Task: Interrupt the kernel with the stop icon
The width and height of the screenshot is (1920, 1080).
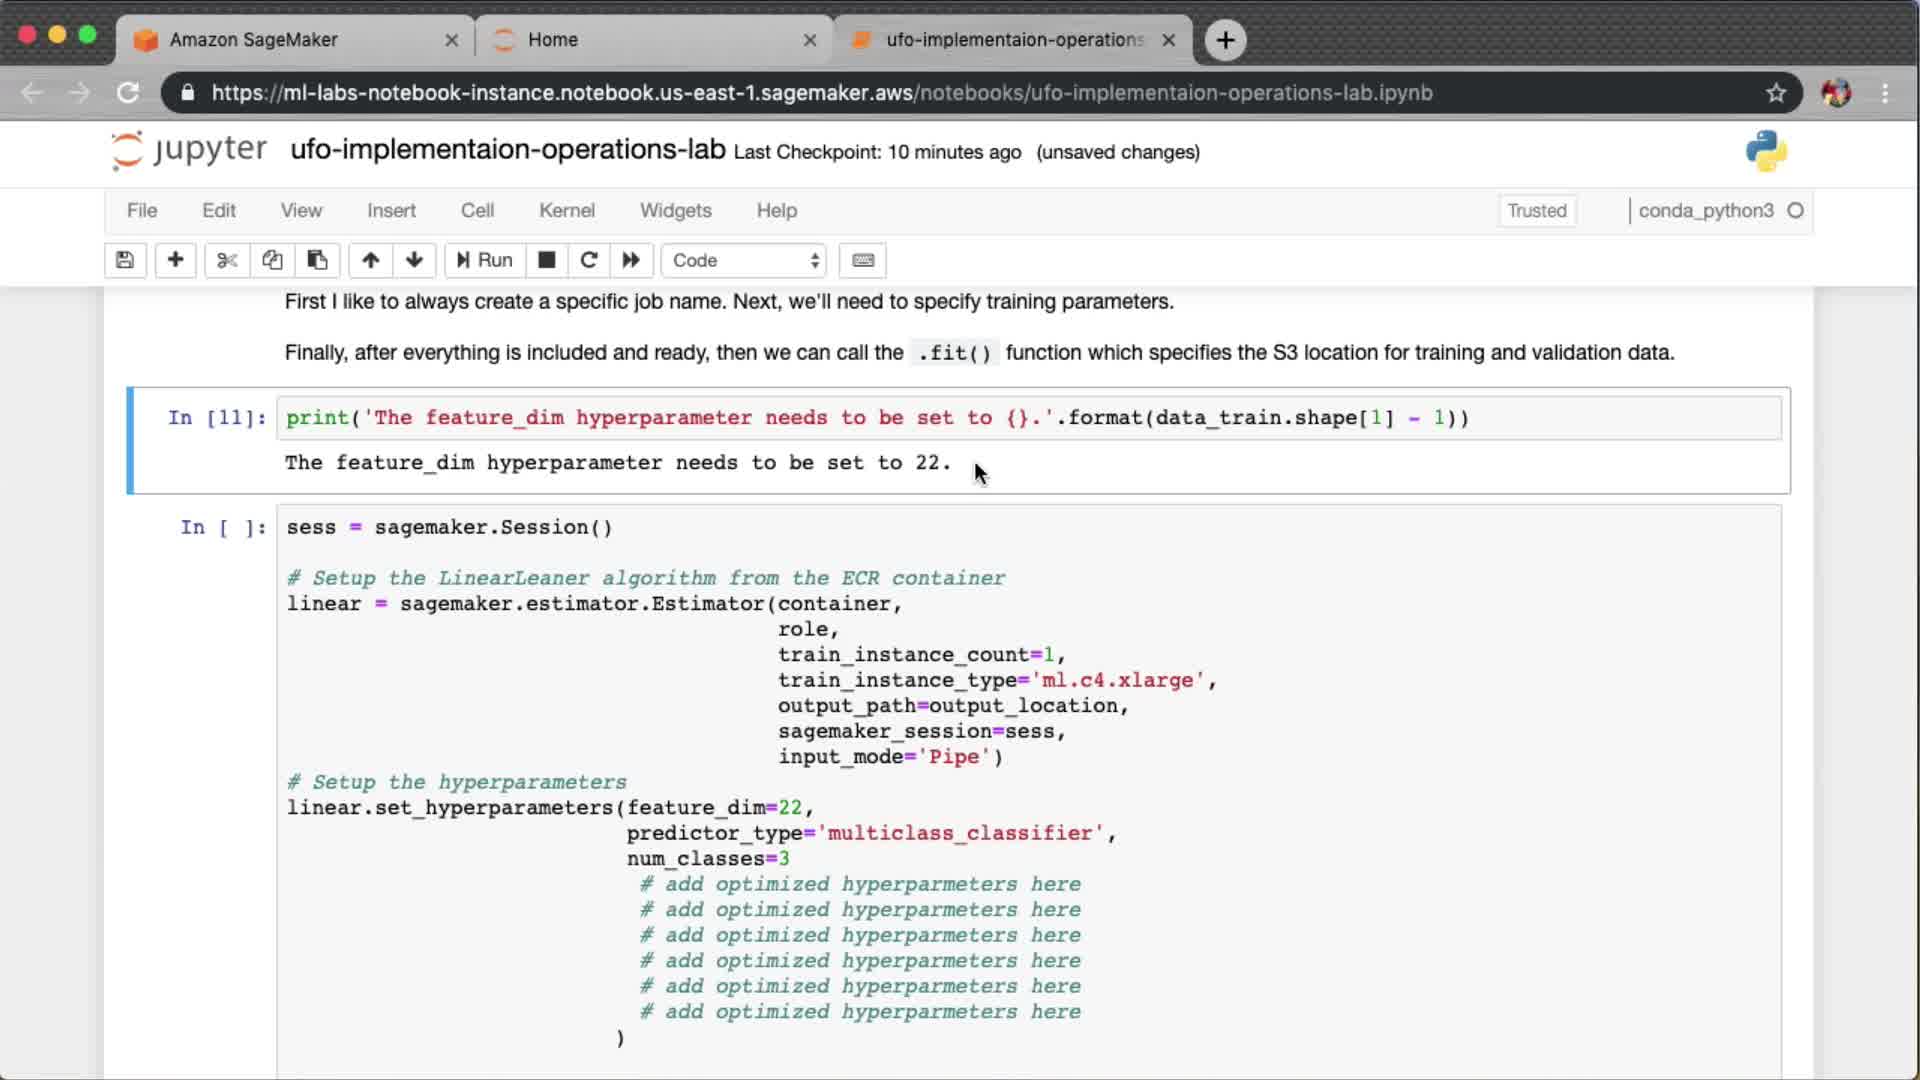Action: (546, 260)
